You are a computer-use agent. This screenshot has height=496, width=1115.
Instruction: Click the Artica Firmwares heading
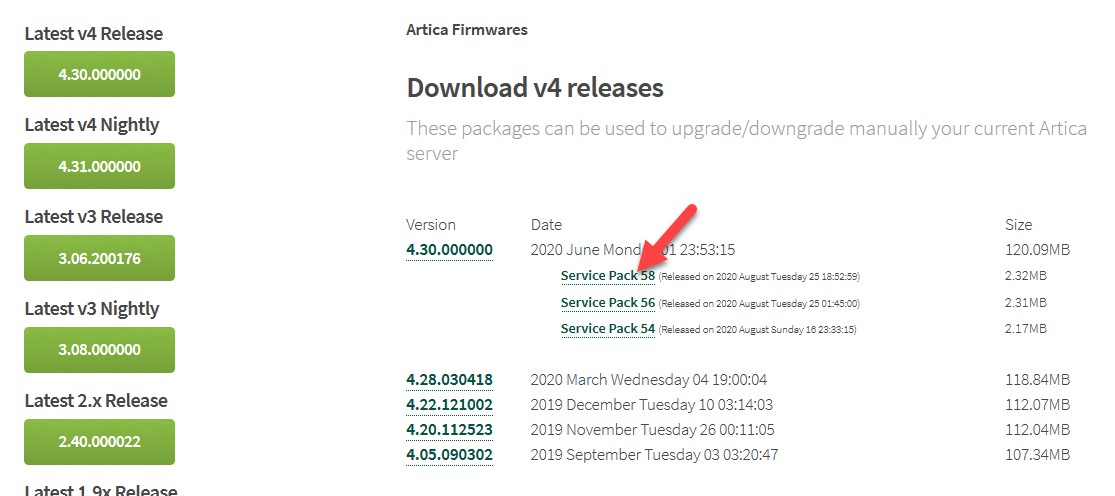pyautogui.click(x=467, y=30)
